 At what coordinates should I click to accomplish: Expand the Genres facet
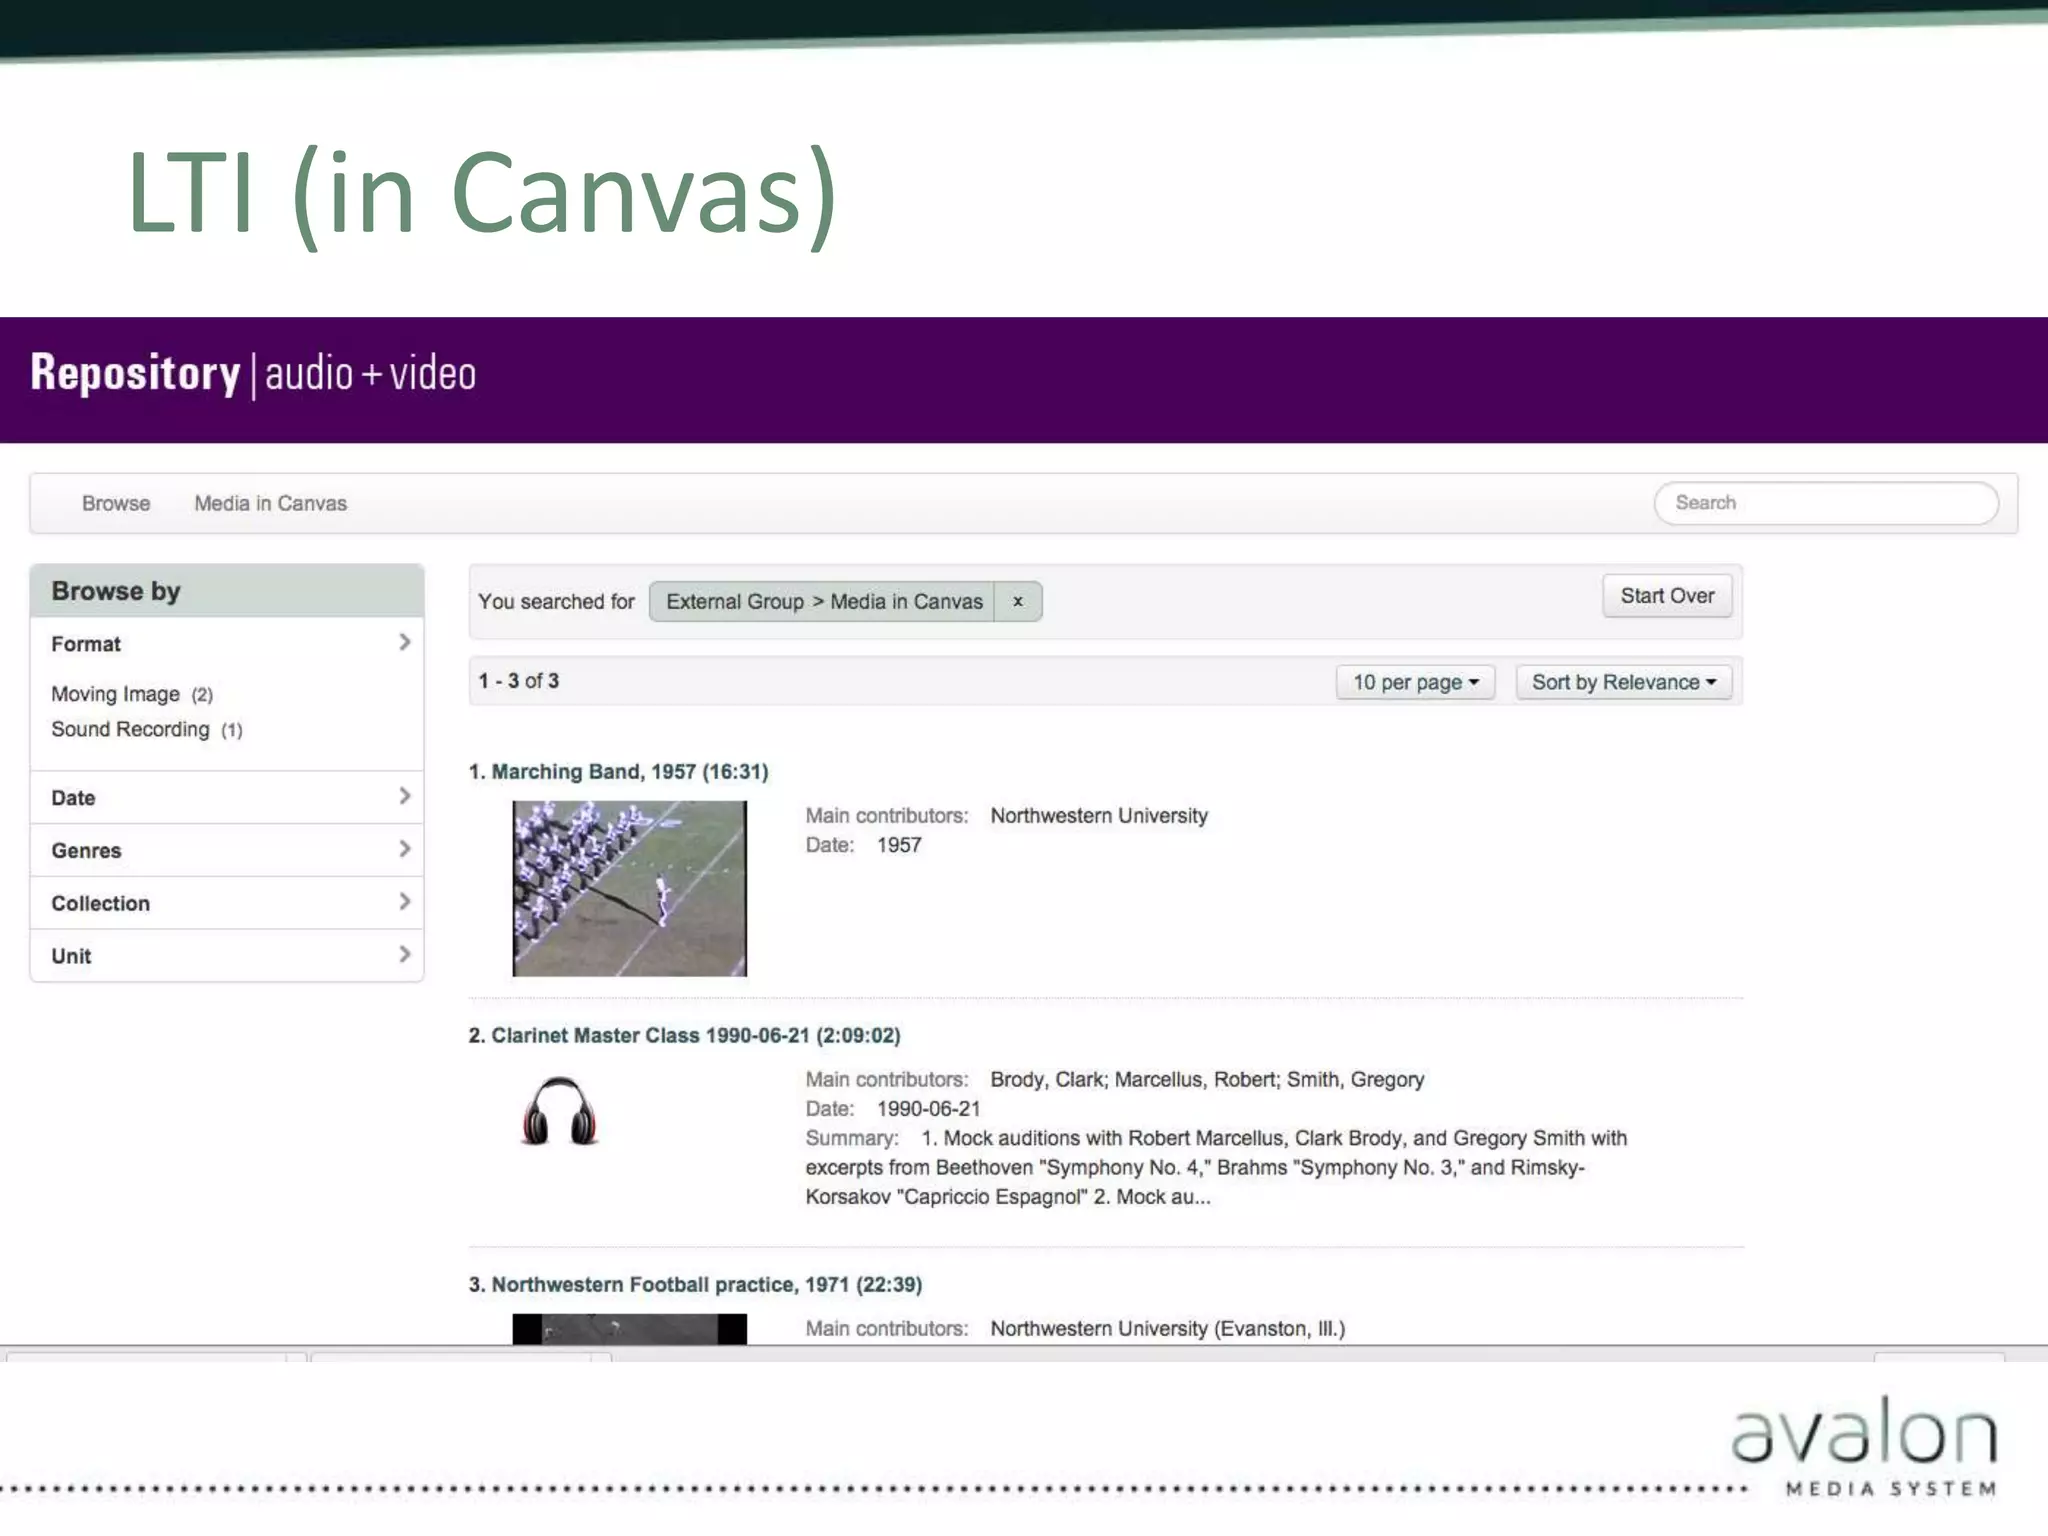point(226,850)
